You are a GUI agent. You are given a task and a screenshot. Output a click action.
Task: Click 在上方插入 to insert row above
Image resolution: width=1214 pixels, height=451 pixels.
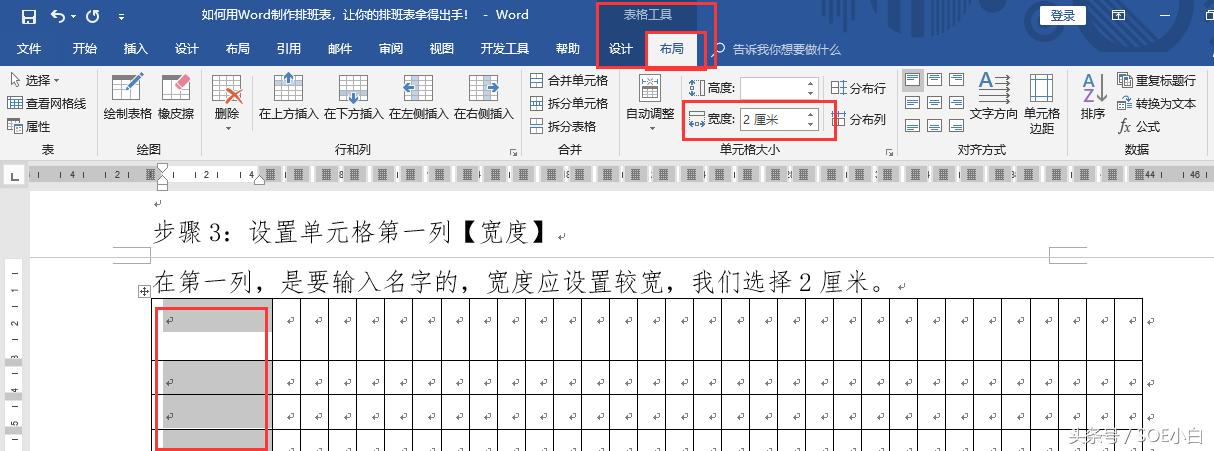point(288,97)
